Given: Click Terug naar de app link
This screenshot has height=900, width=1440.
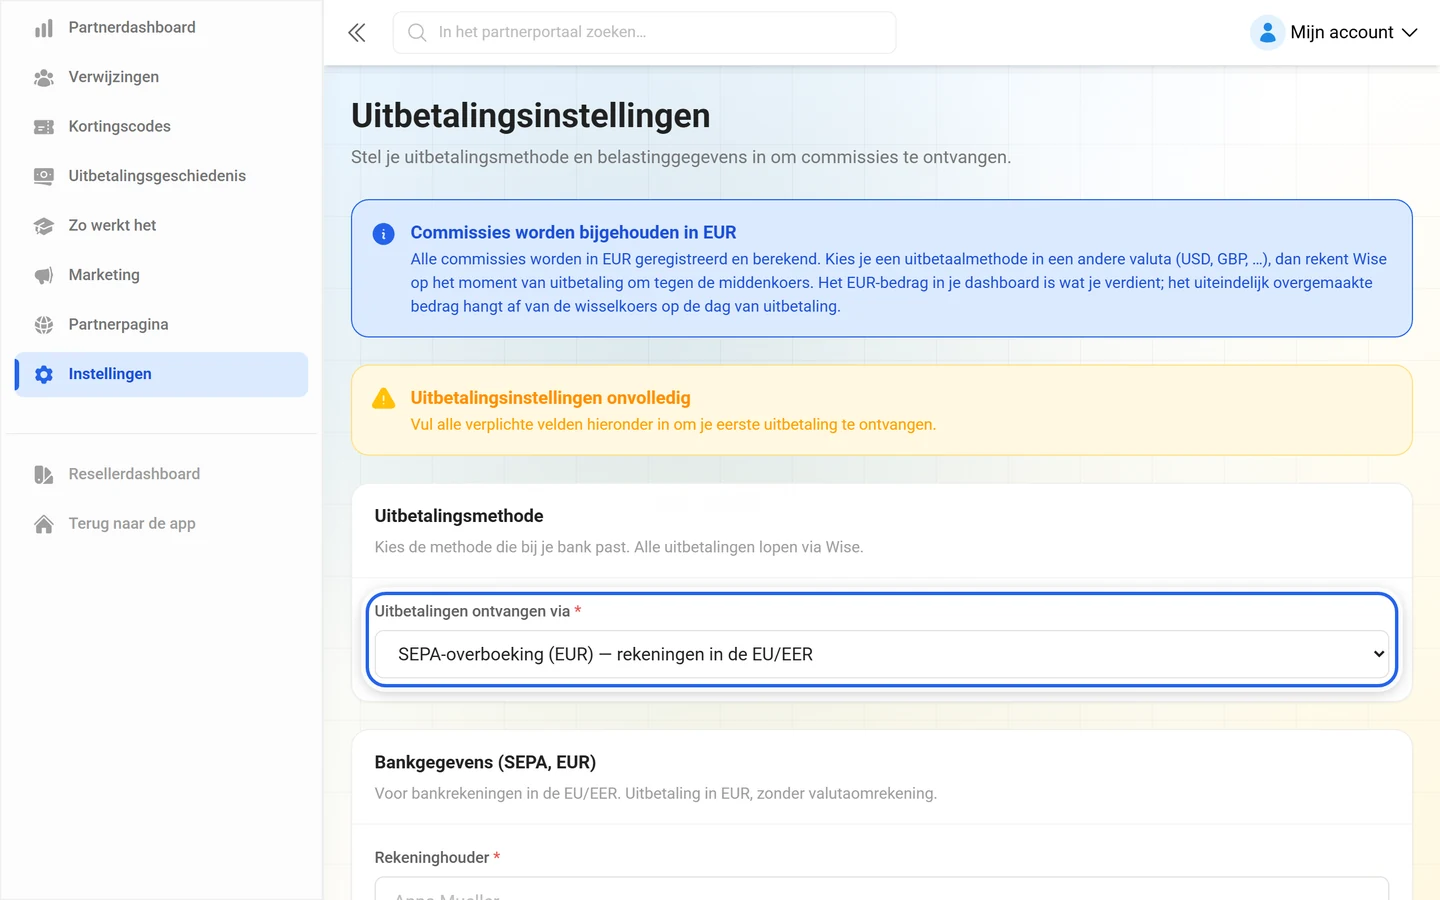Looking at the screenshot, I should click(x=162, y=524).
